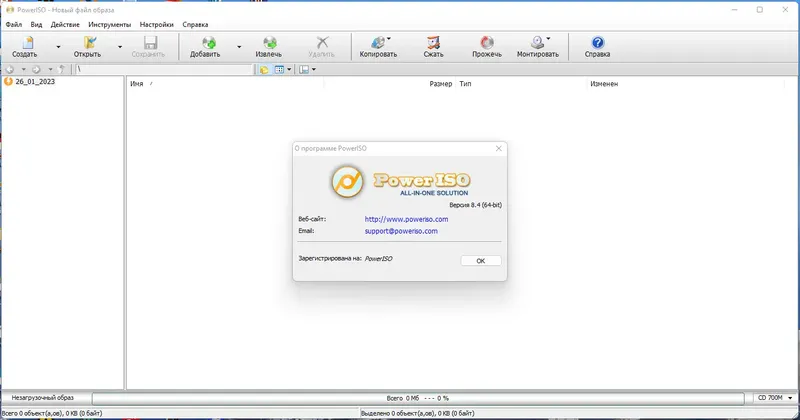
Task: Open the Файл menu
Action: click(x=14, y=24)
